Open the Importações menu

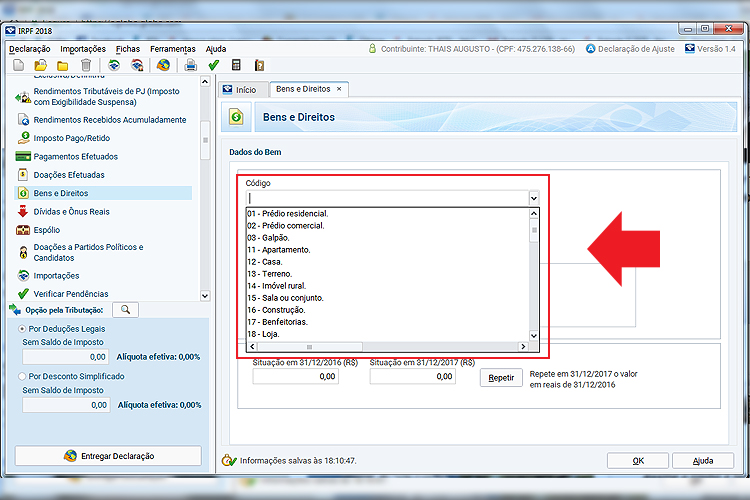(x=83, y=49)
